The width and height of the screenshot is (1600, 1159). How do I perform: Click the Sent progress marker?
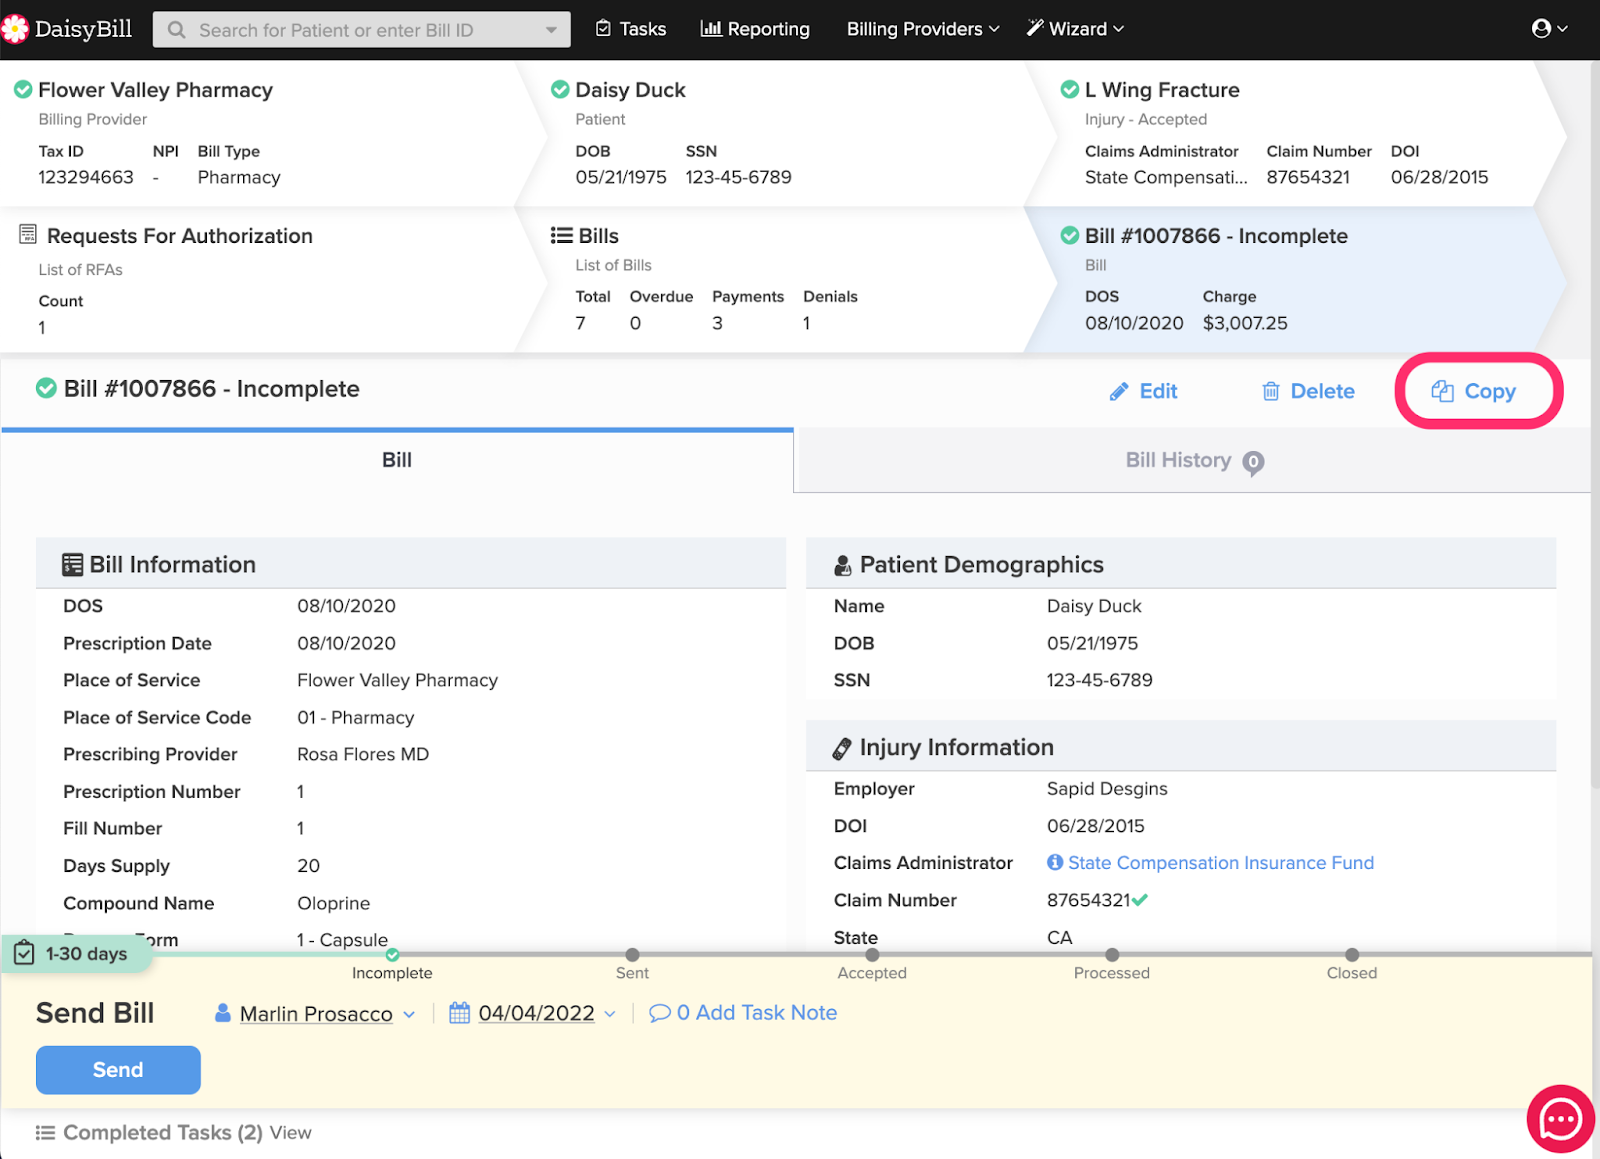point(632,955)
